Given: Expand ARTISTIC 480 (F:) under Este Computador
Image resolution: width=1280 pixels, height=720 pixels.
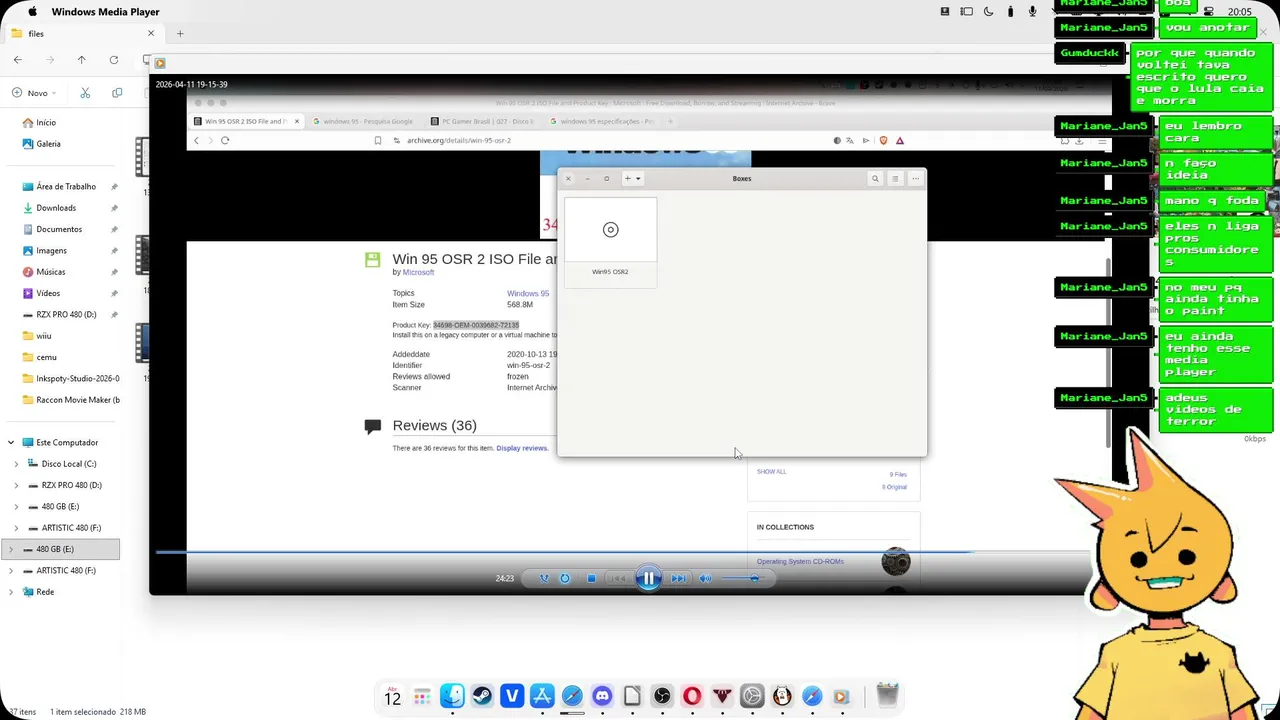Looking at the screenshot, I should click(16, 528).
